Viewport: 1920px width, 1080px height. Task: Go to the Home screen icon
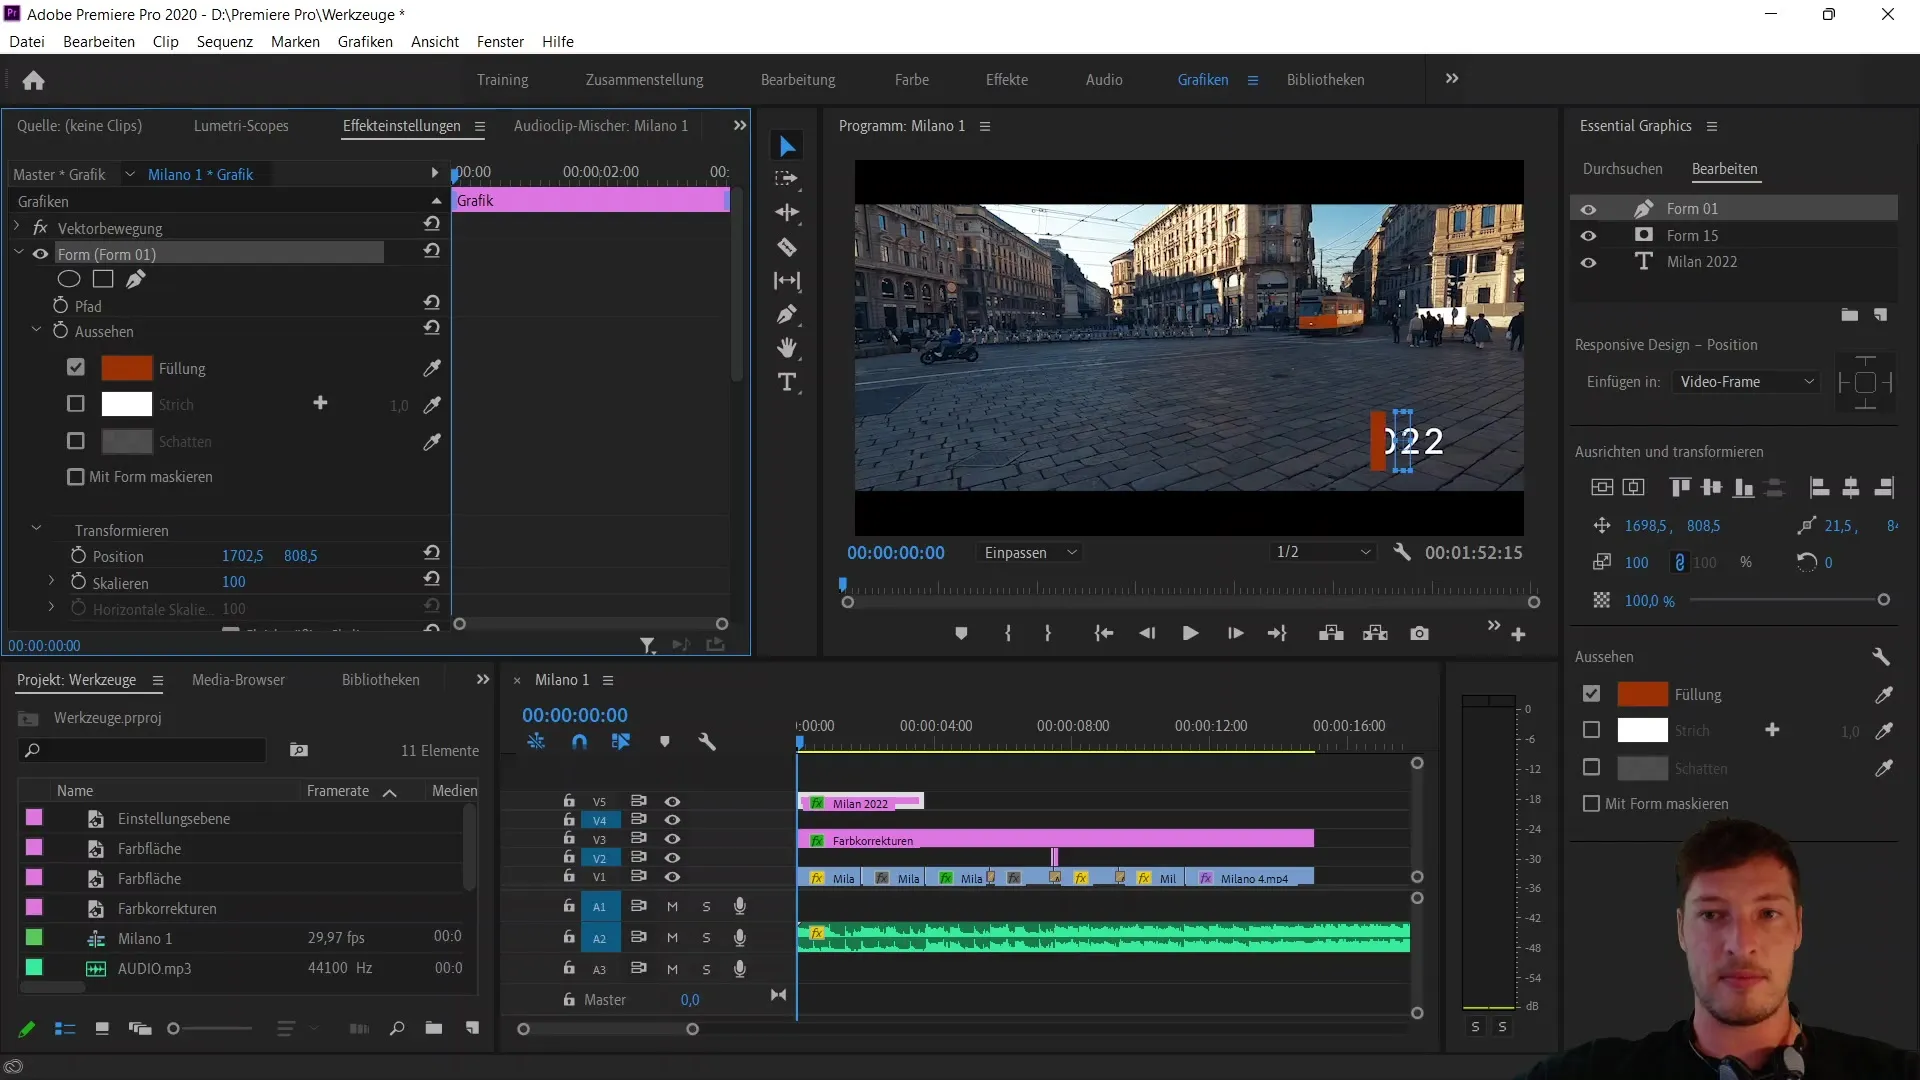tap(33, 80)
